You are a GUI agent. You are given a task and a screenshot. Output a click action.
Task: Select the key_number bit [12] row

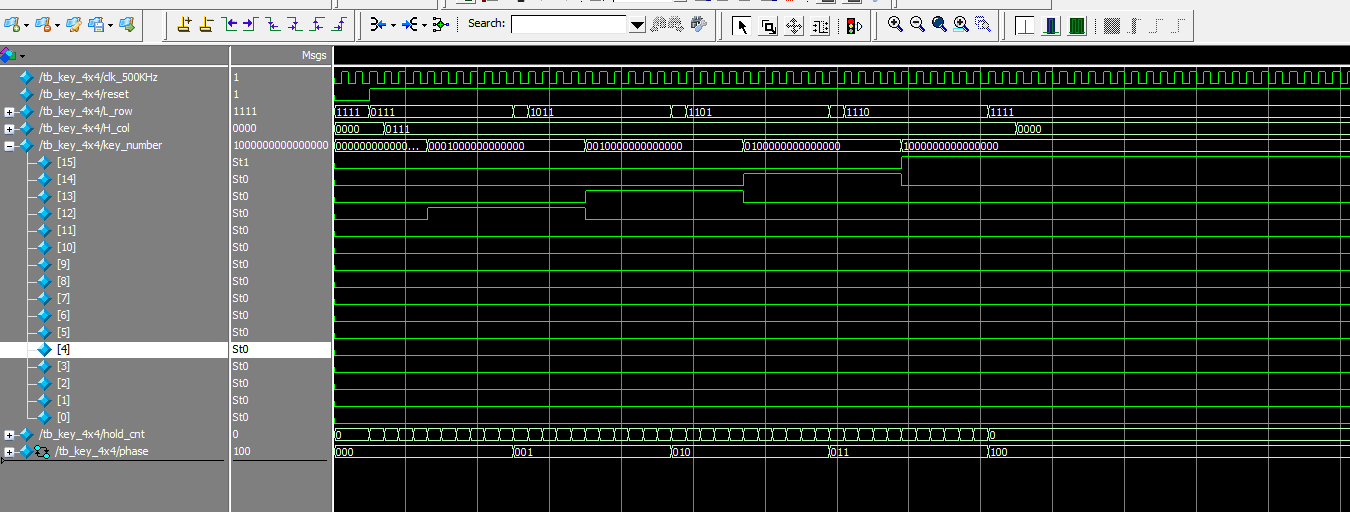[x=66, y=213]
